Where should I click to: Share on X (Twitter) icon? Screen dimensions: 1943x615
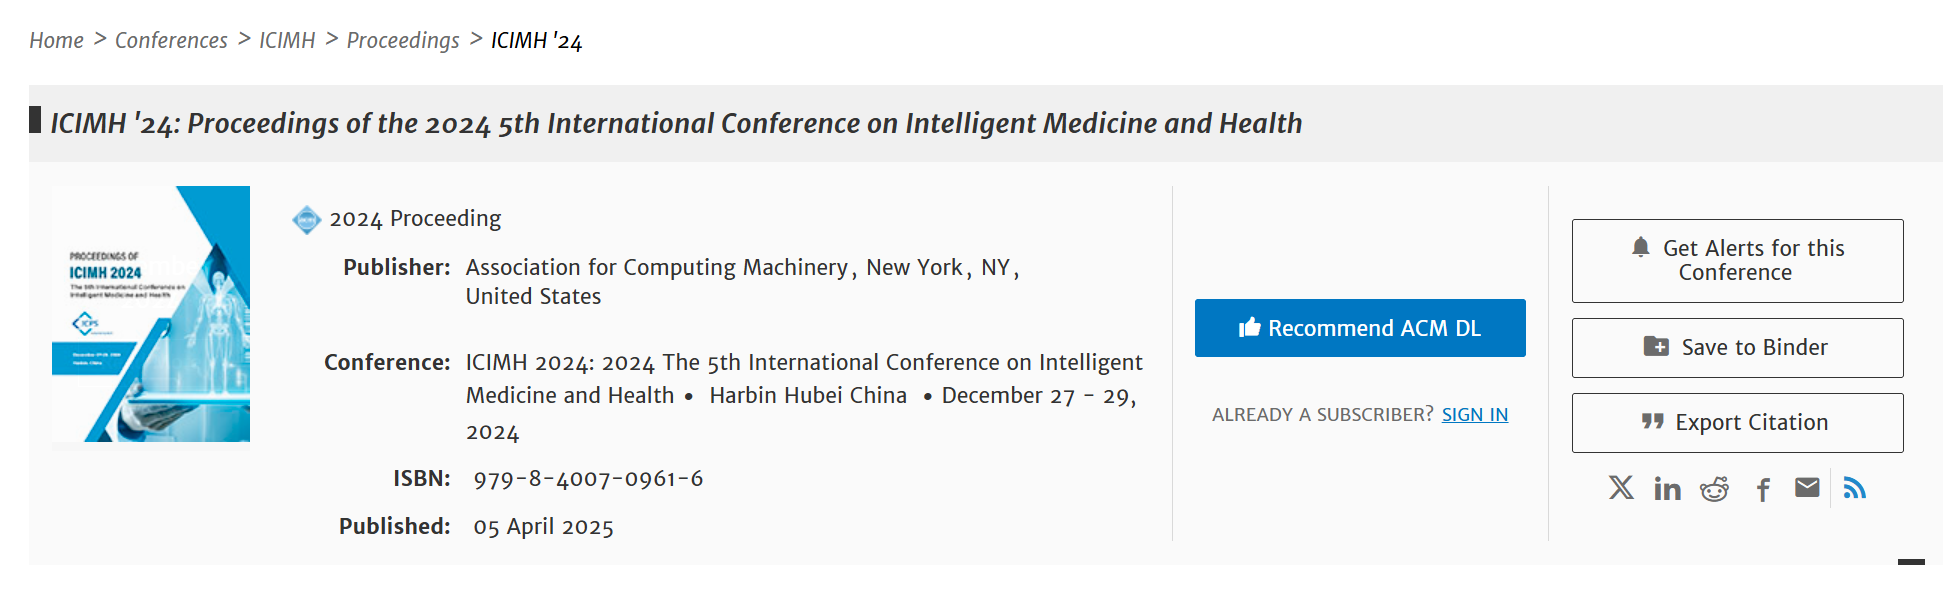click(x=1621, y=487)
